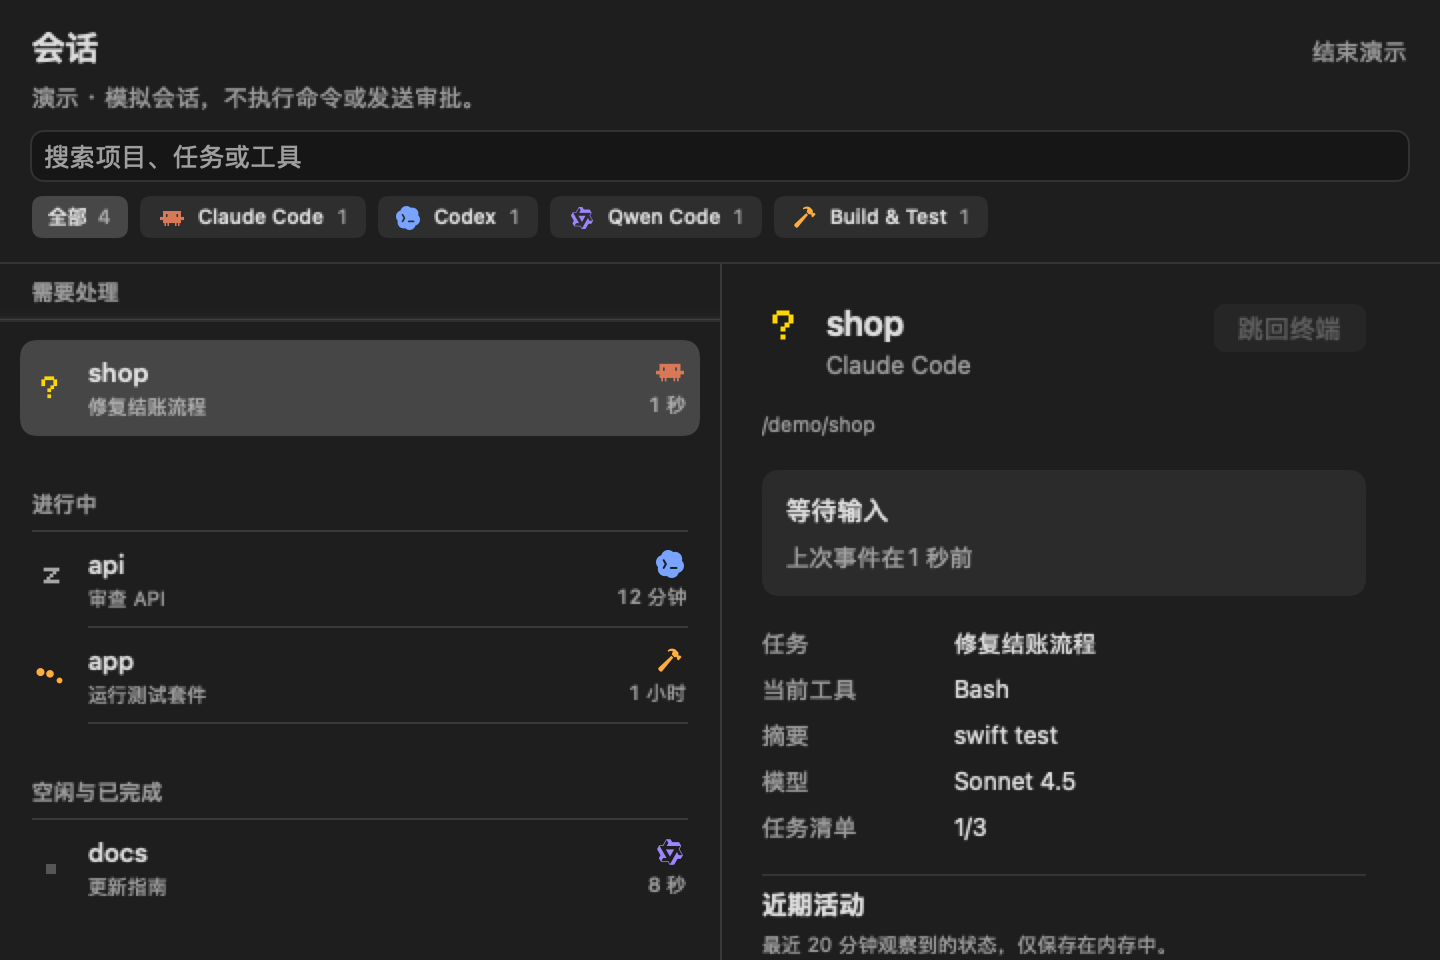Click the 需要处理 section header
This screenshot has width=1440, height=960.
(x=75, y=292)
